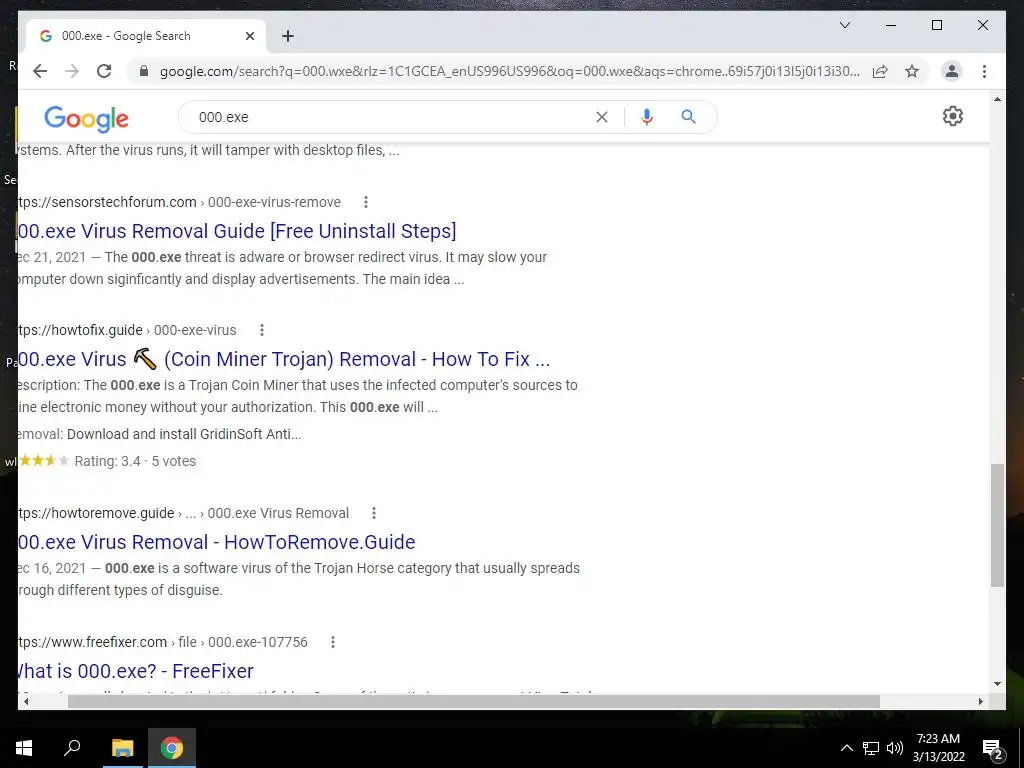Click sensorstechforum.com URL breadcrumb

tap(180, 202)
